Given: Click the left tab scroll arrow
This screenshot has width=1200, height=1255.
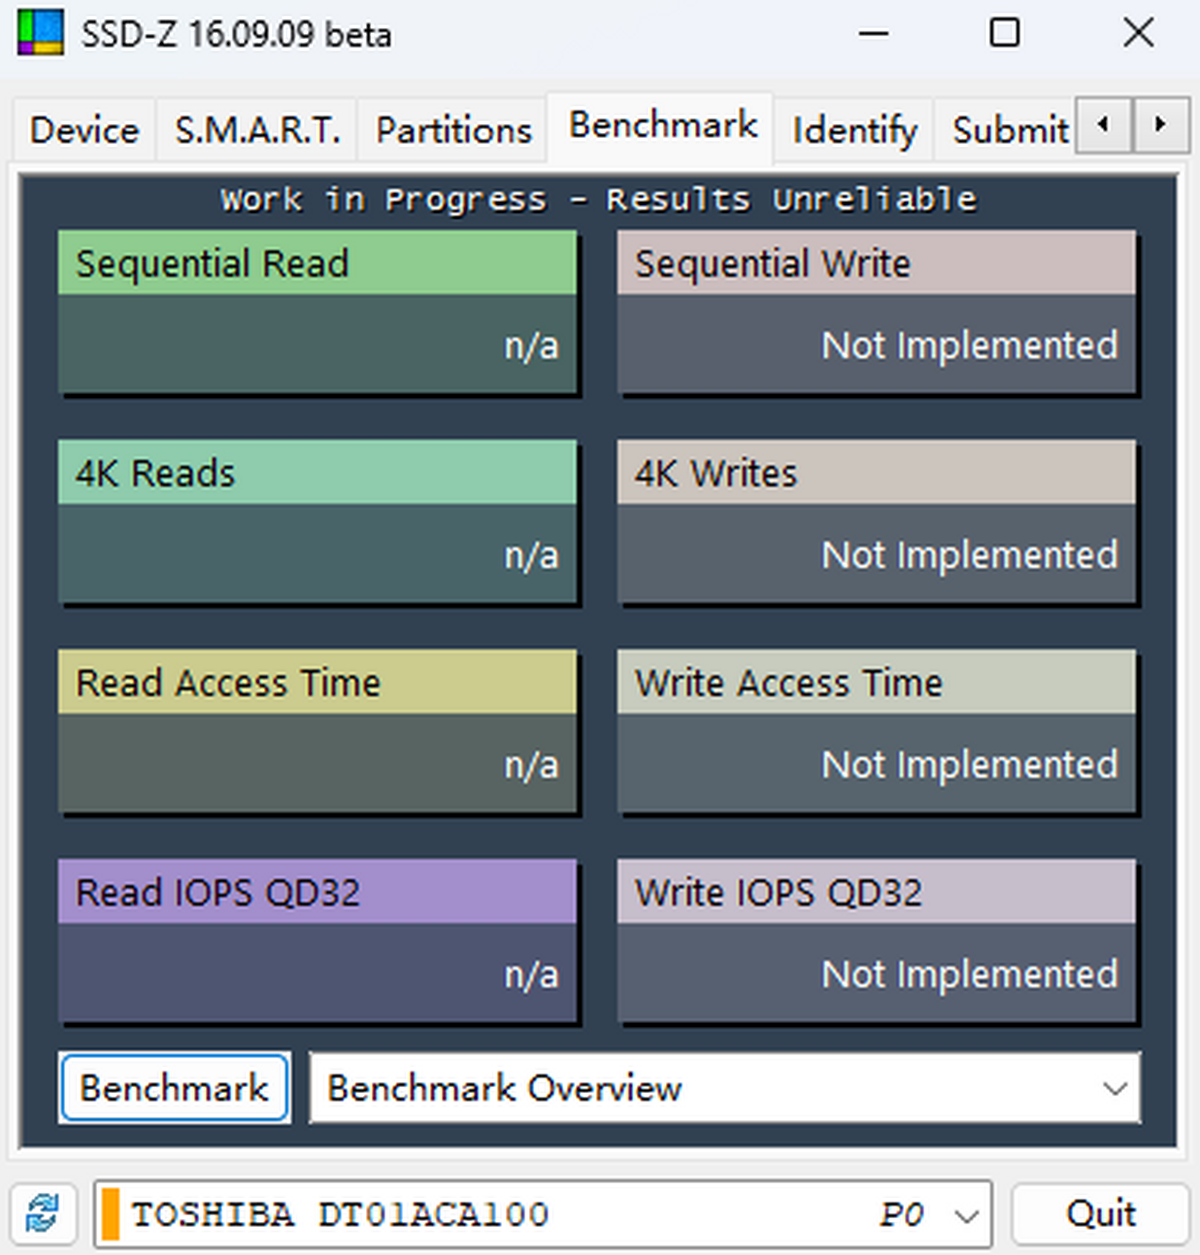Looking at the screenshot, I should coord(1102,126).
